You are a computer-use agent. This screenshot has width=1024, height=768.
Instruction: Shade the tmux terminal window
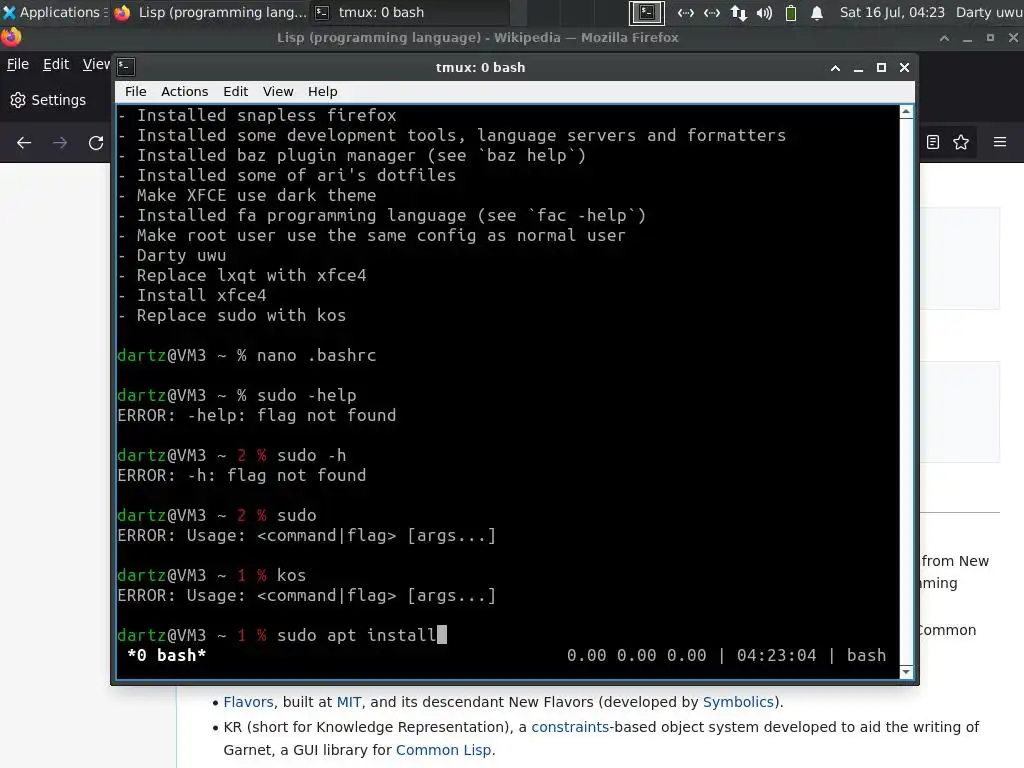(835, 67)
